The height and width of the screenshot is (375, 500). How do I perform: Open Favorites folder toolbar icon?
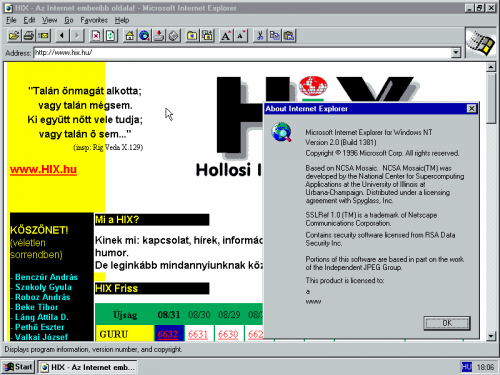(192, 35)
